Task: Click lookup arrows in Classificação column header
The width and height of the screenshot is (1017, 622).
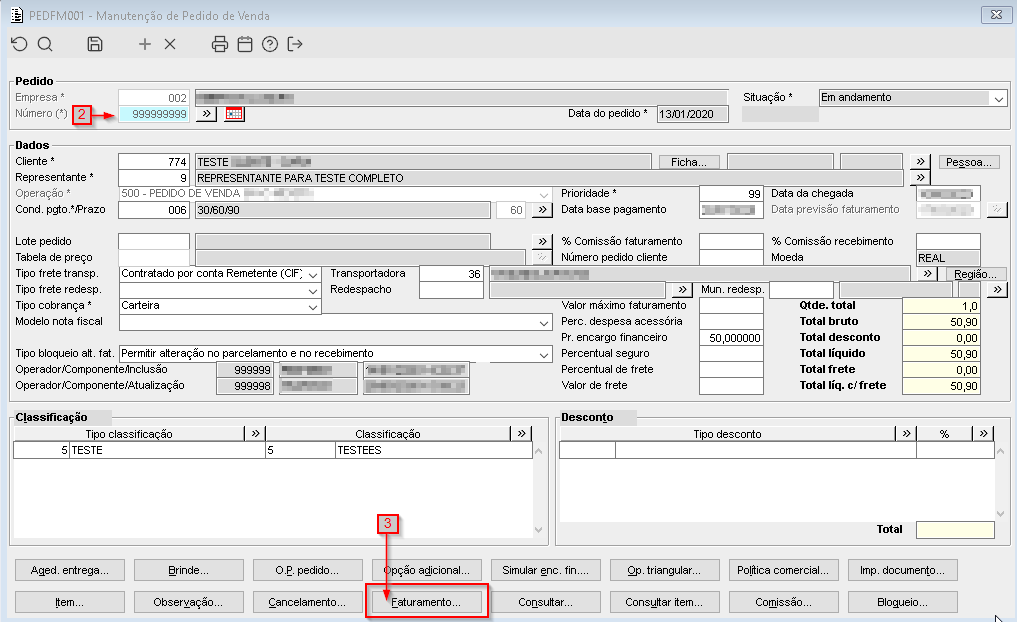Action: click(x=521, y=433)
